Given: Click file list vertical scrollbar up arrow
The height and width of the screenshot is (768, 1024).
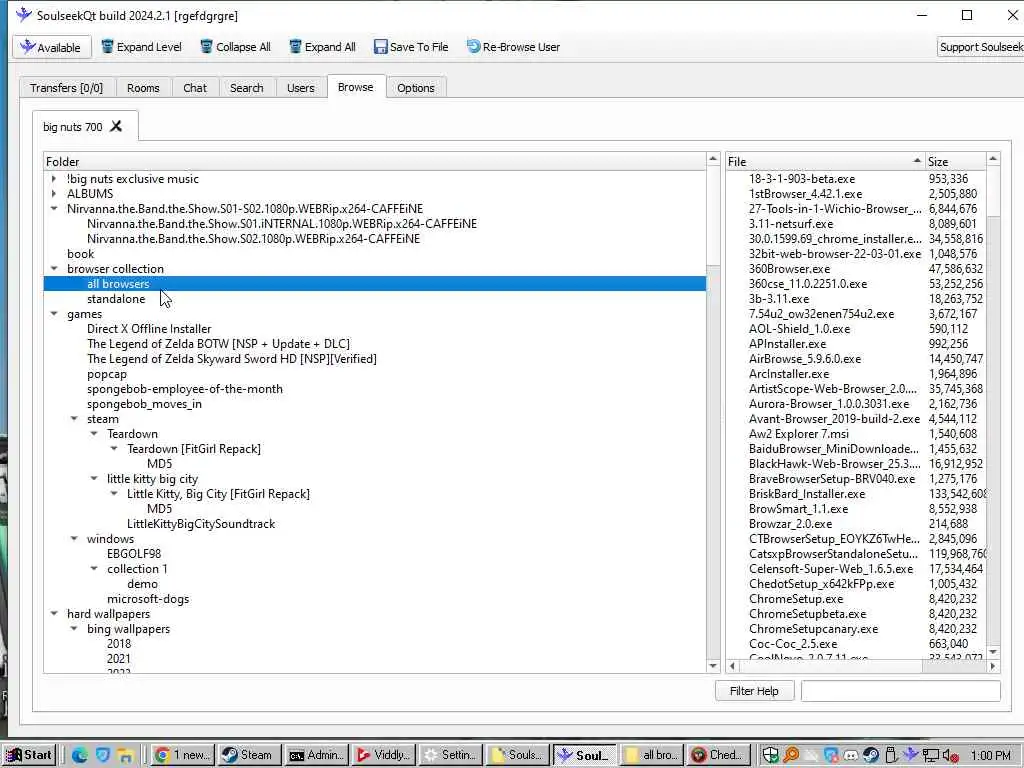Looking at the screenshot, I should (993, 159).
